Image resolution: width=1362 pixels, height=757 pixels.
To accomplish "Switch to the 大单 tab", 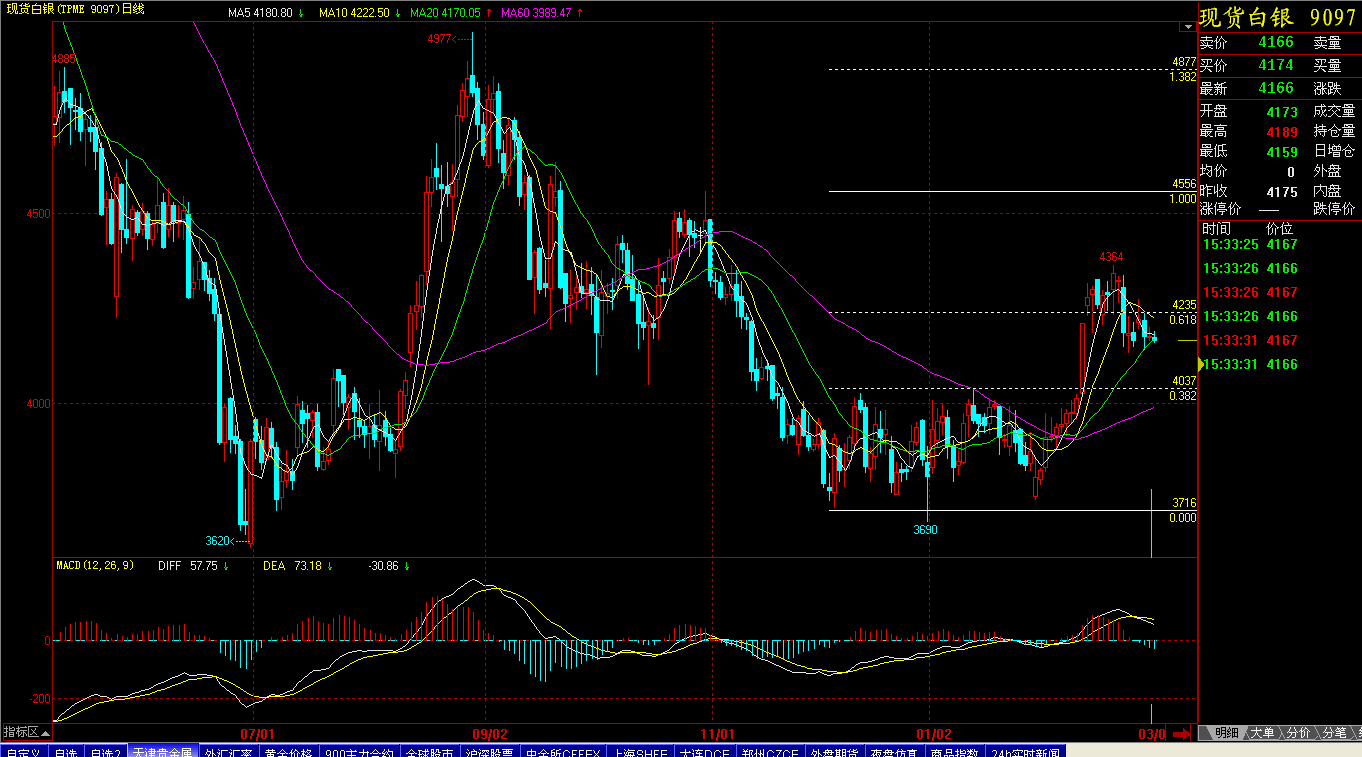I will point(1262,733).
